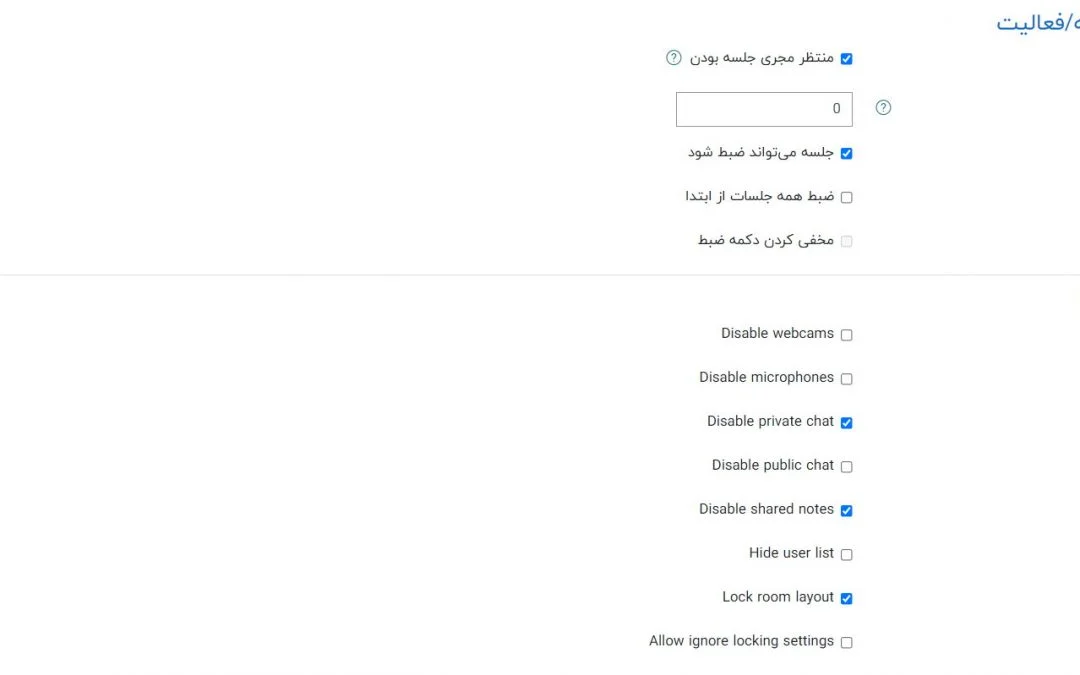Click the "Hide user list" label text
1080x675 pixels.
[791, 553]
